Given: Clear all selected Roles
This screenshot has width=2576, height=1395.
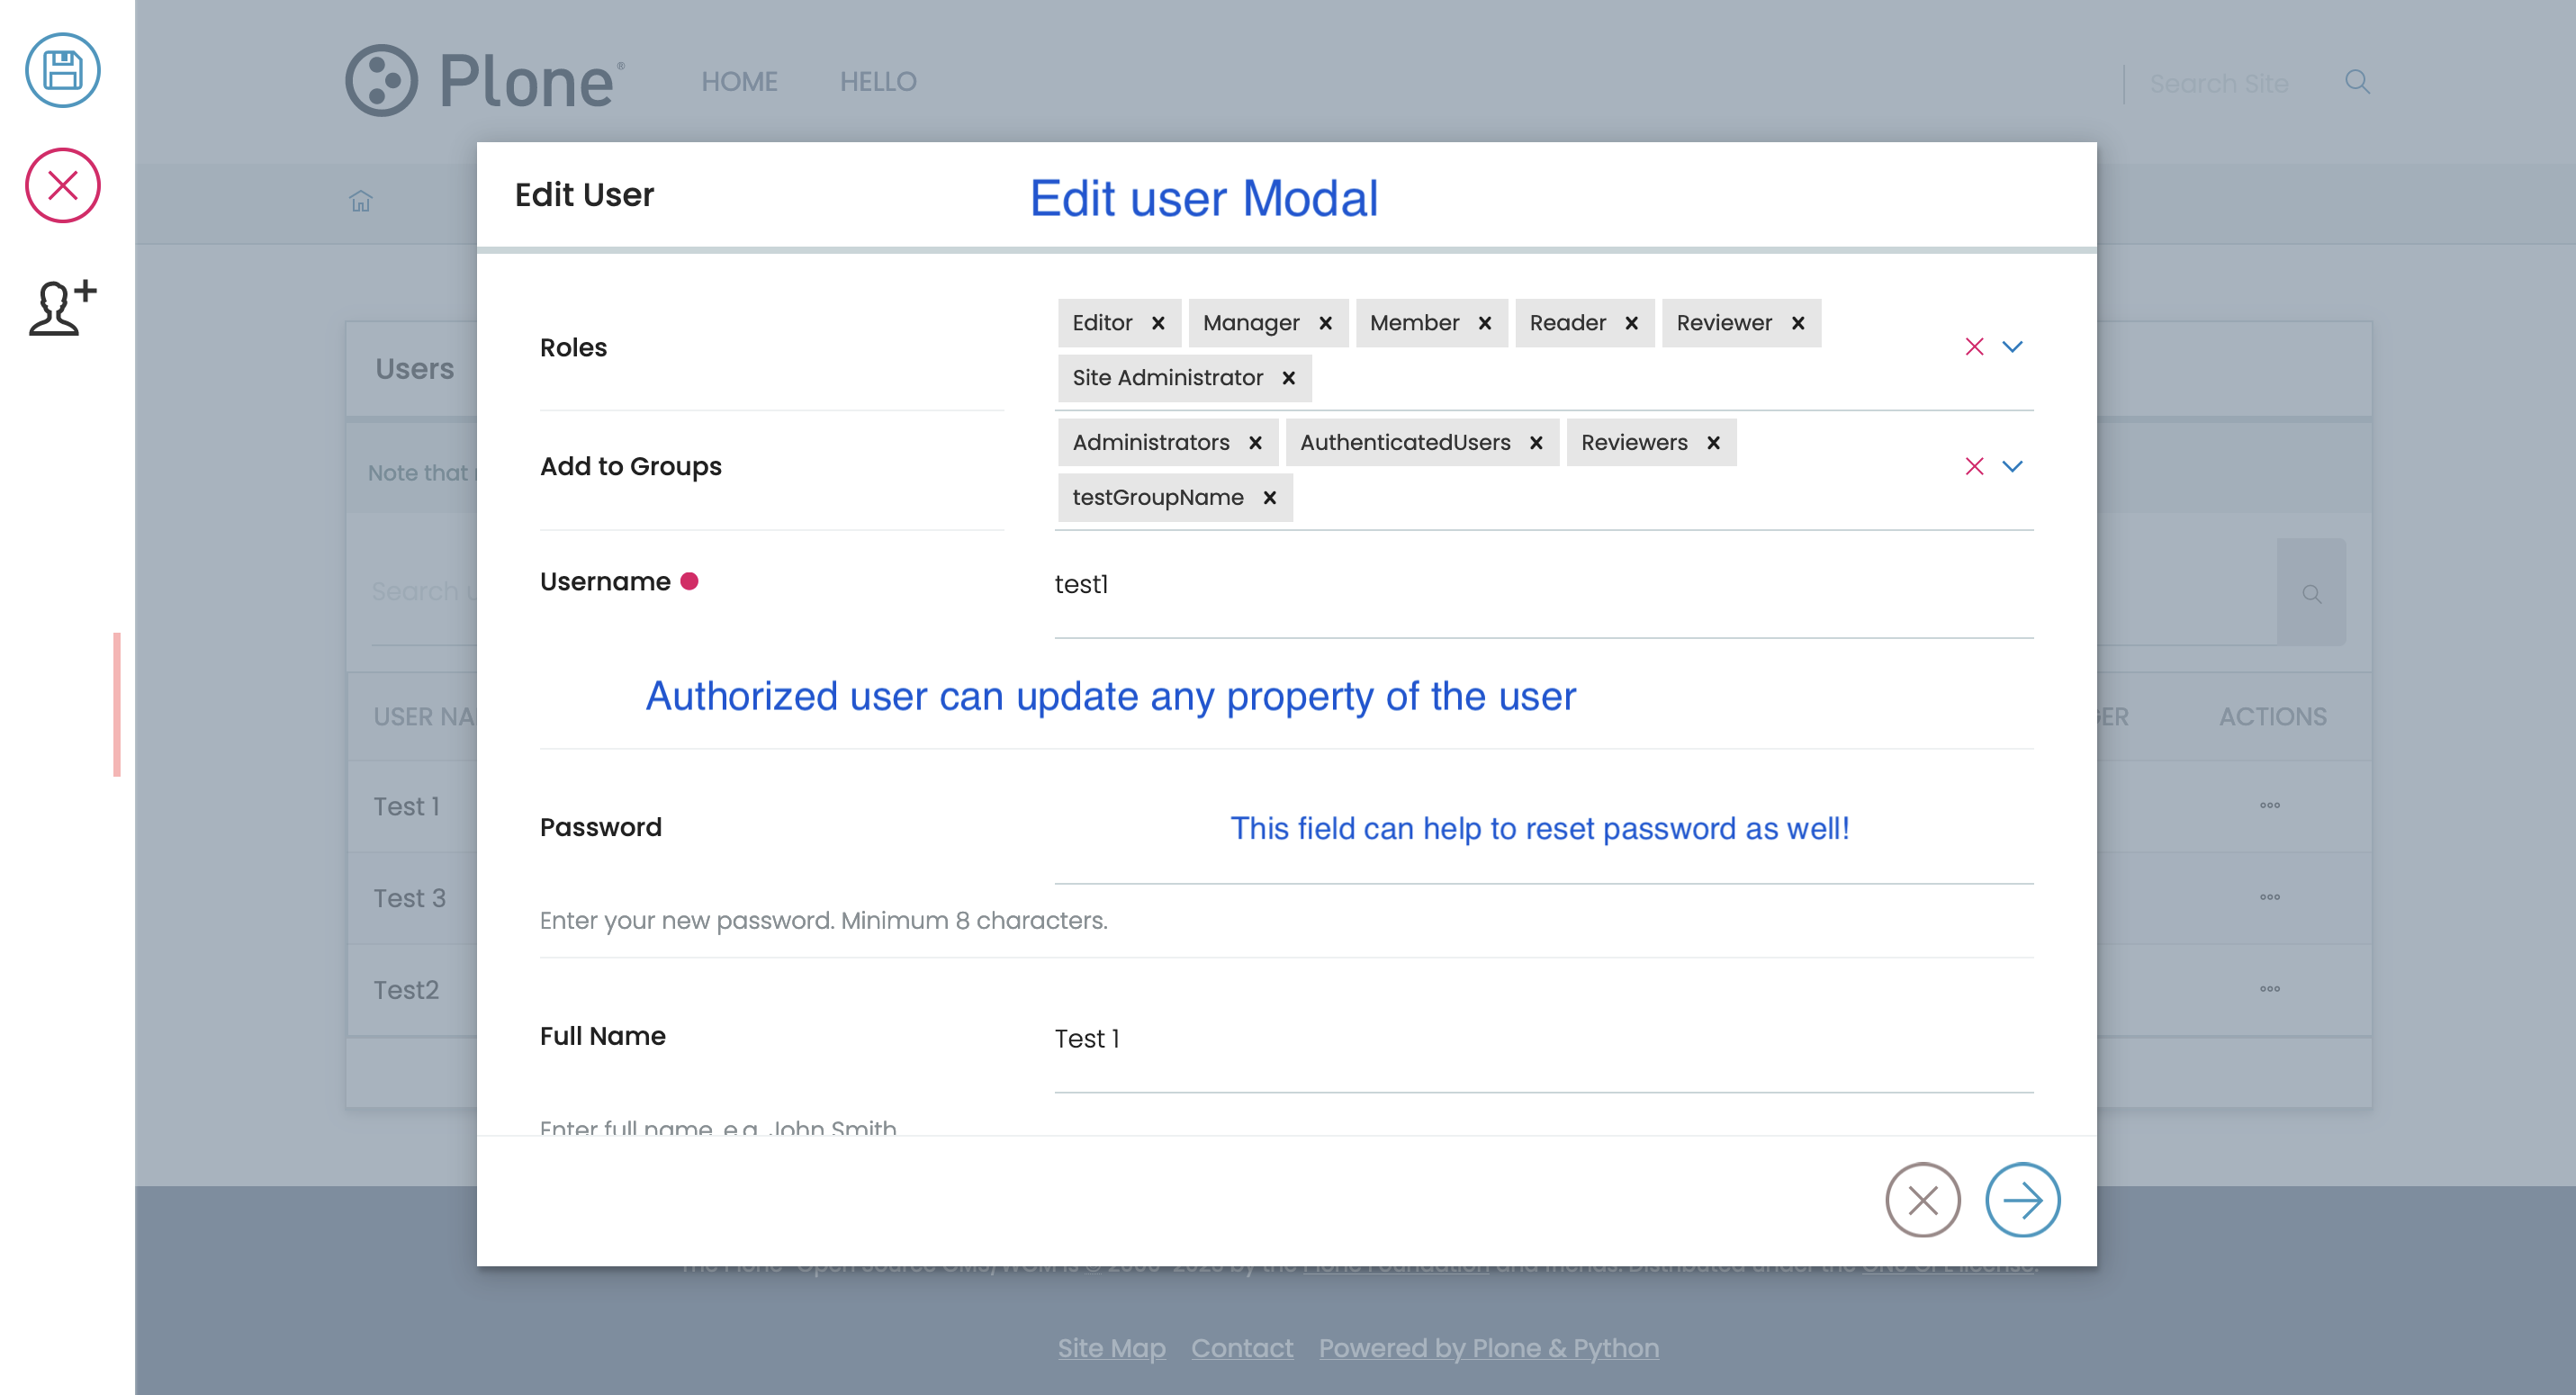Looking at the screenshot, I should coord(1974,347).
